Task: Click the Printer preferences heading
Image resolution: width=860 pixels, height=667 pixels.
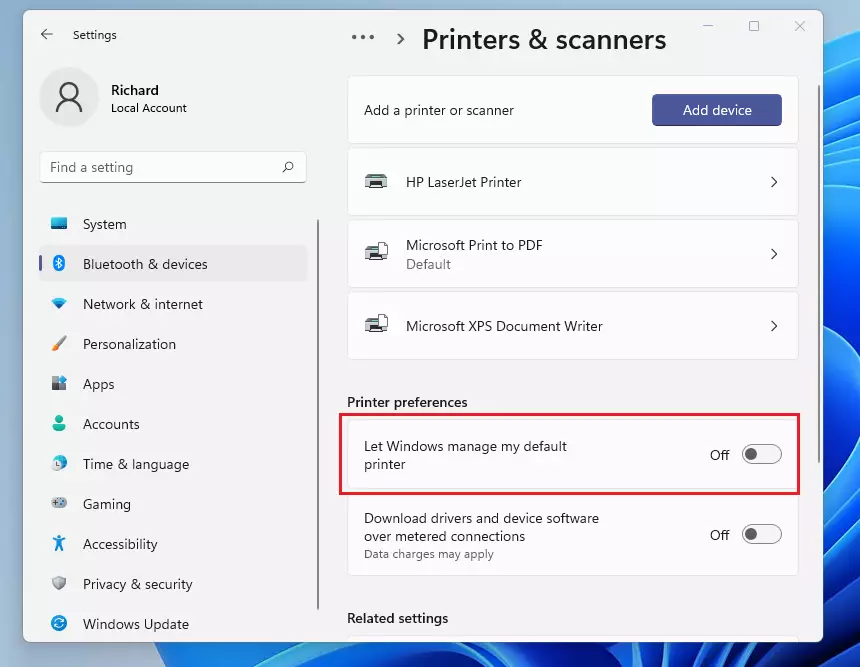Action: coord(407,402)
